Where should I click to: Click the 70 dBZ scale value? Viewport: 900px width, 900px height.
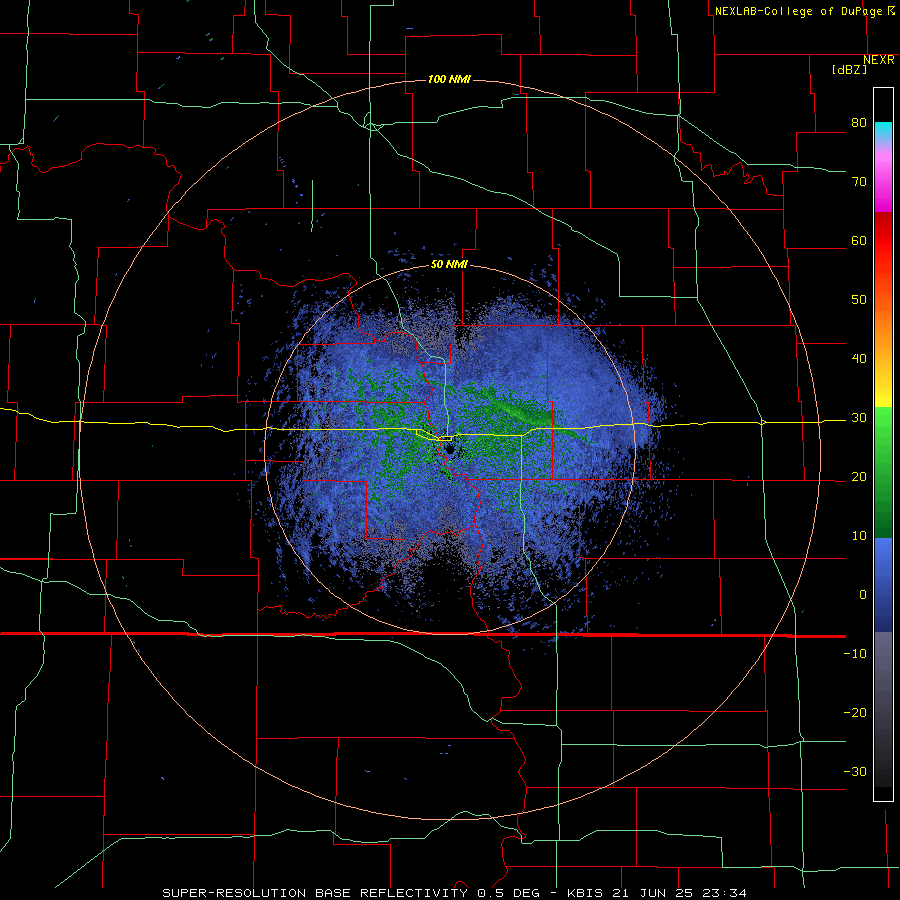859,182
